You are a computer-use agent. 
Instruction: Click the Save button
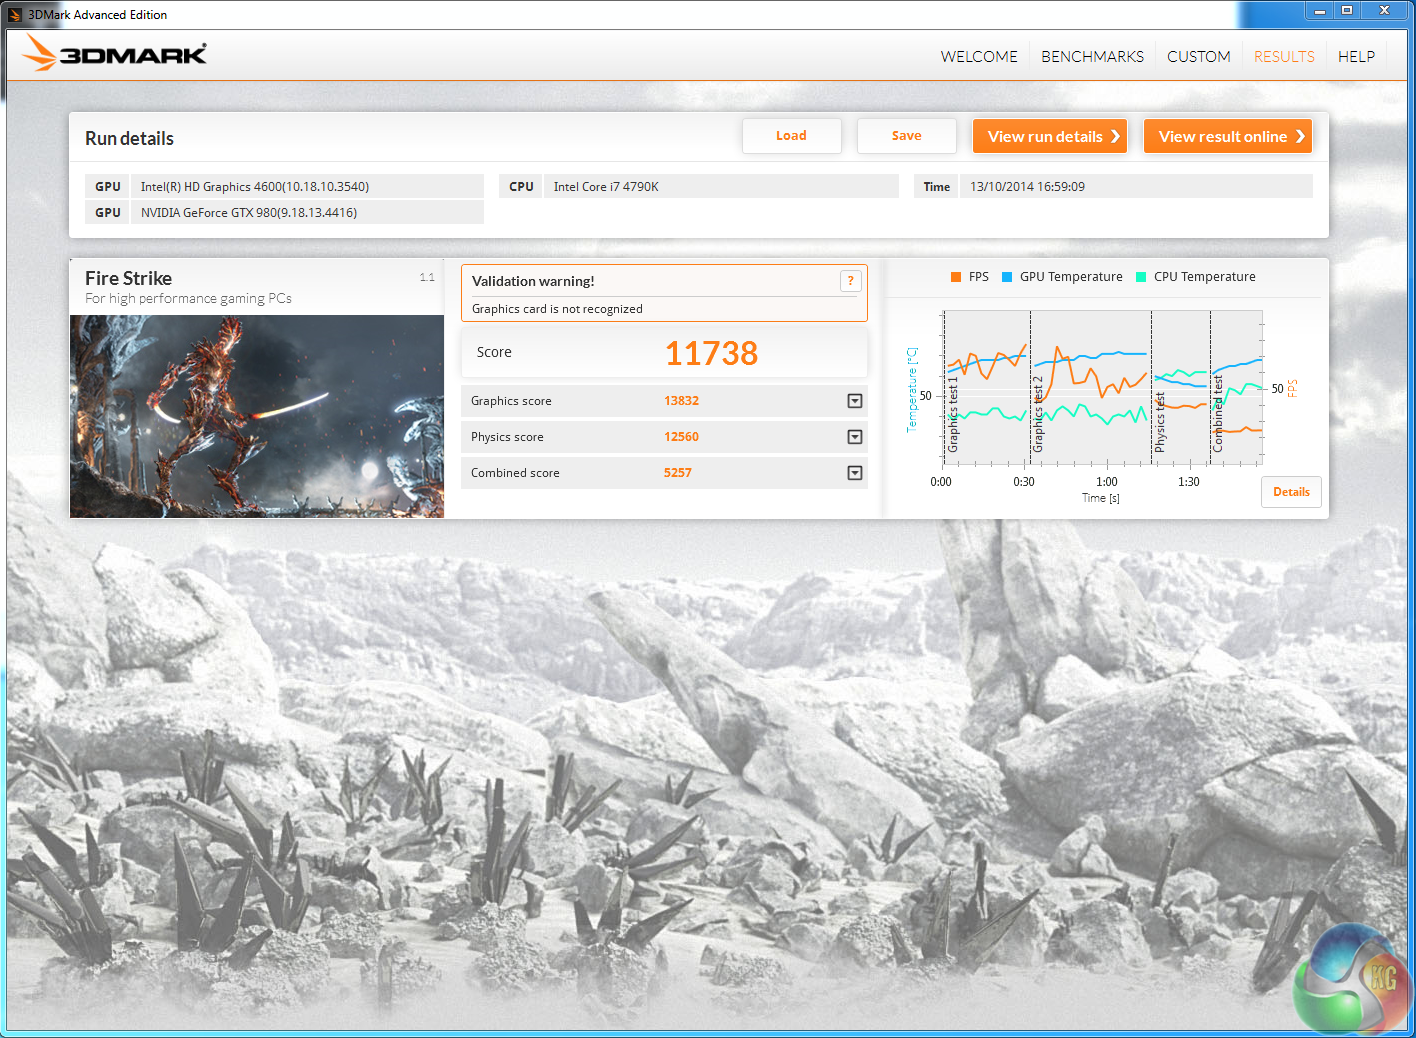tap(907, 136)
